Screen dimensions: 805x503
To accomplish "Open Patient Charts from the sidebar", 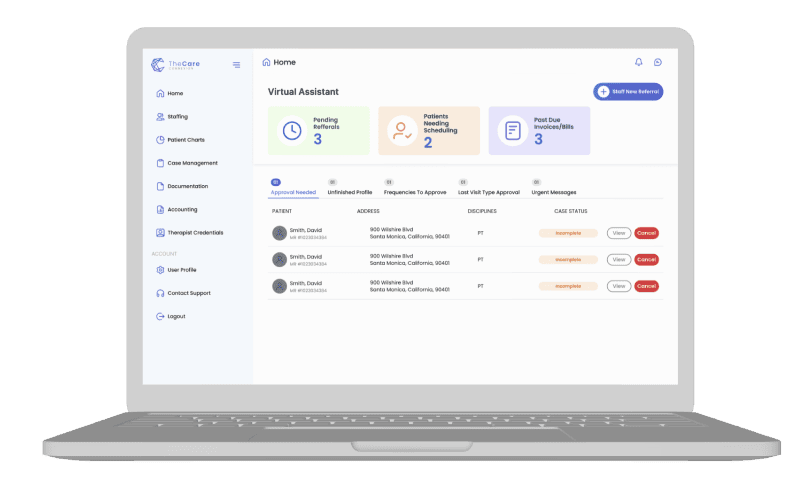I will tap(185, 140).
